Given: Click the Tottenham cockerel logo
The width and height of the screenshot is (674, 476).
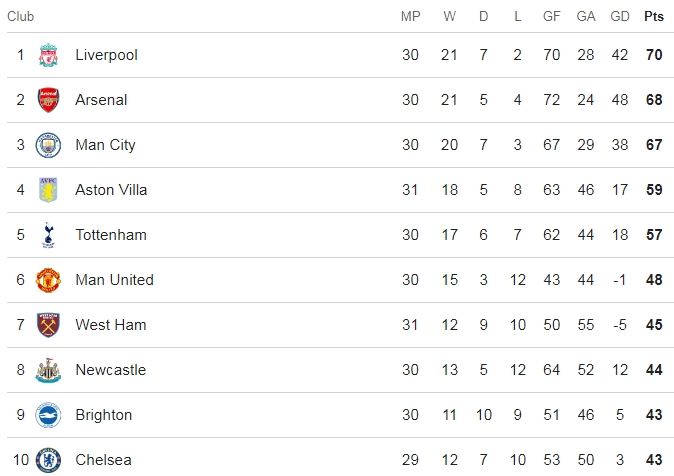Looking at the screenshot, I should point(48,235).
